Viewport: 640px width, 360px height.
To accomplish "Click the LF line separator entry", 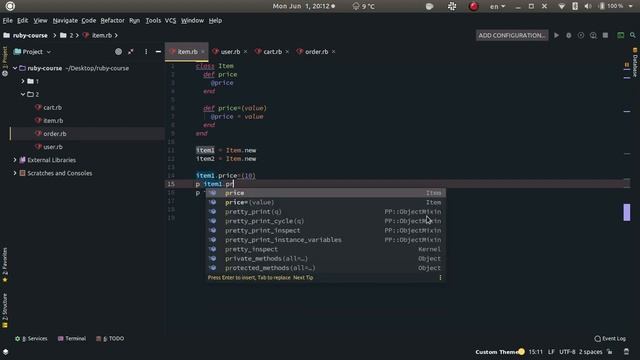I will pos(551,352).
